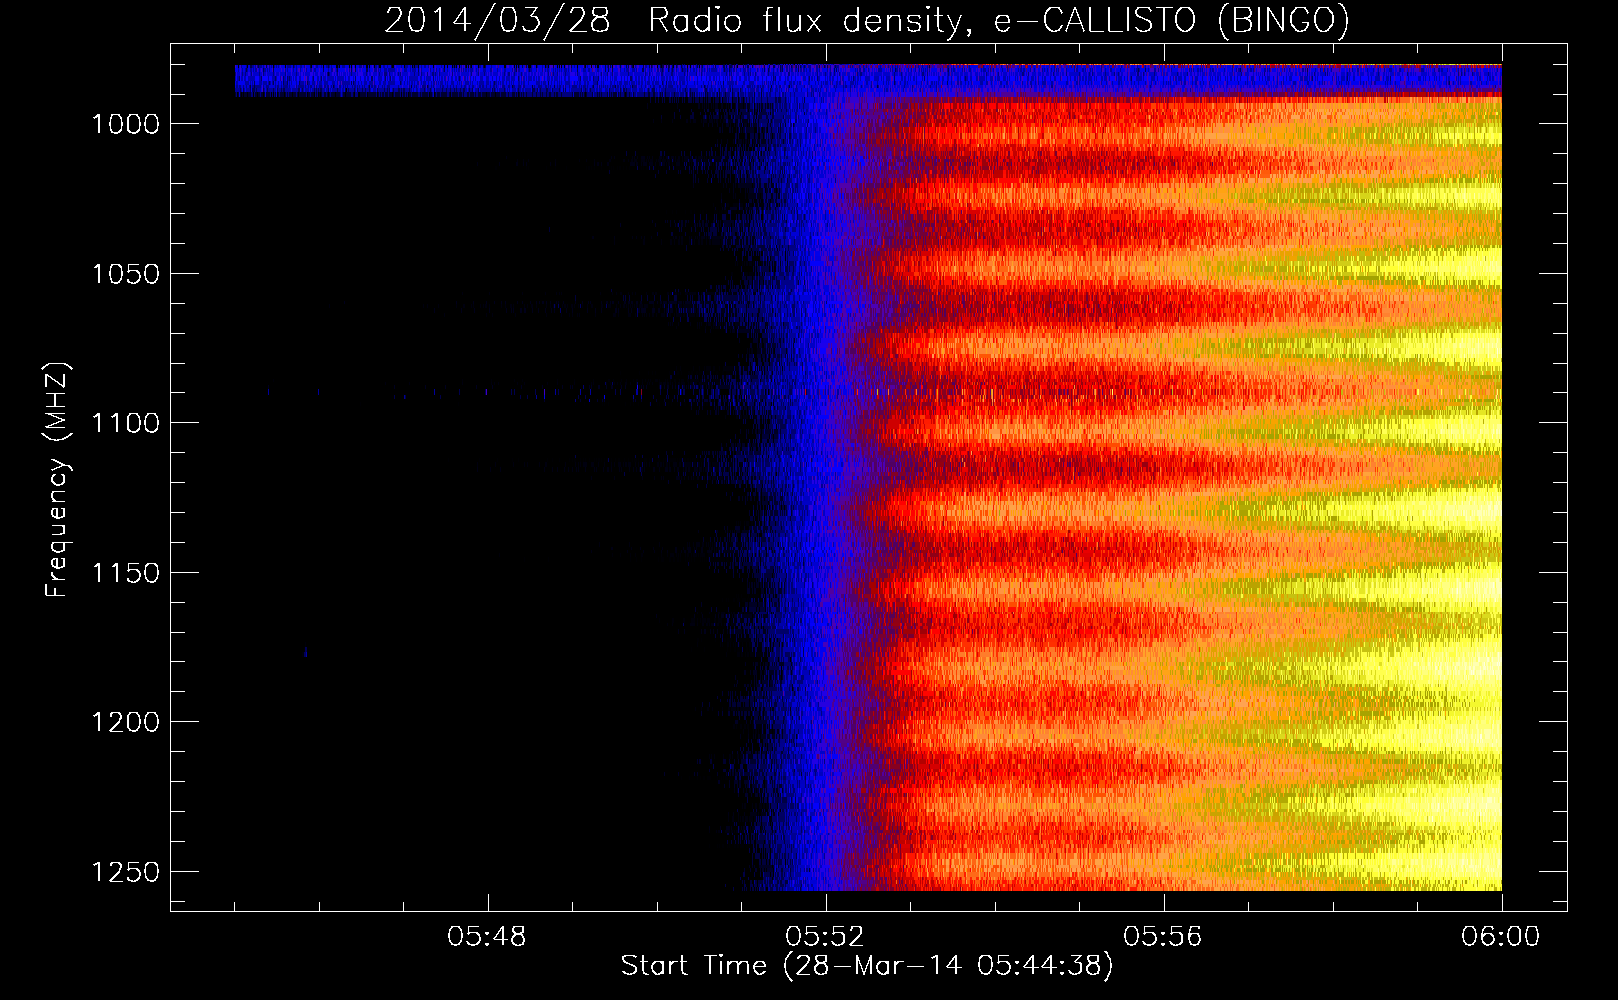Click the "Frequency (MHZ)" axis label
Viewport: 1618px width, 1000px height.
coord(57,480)
